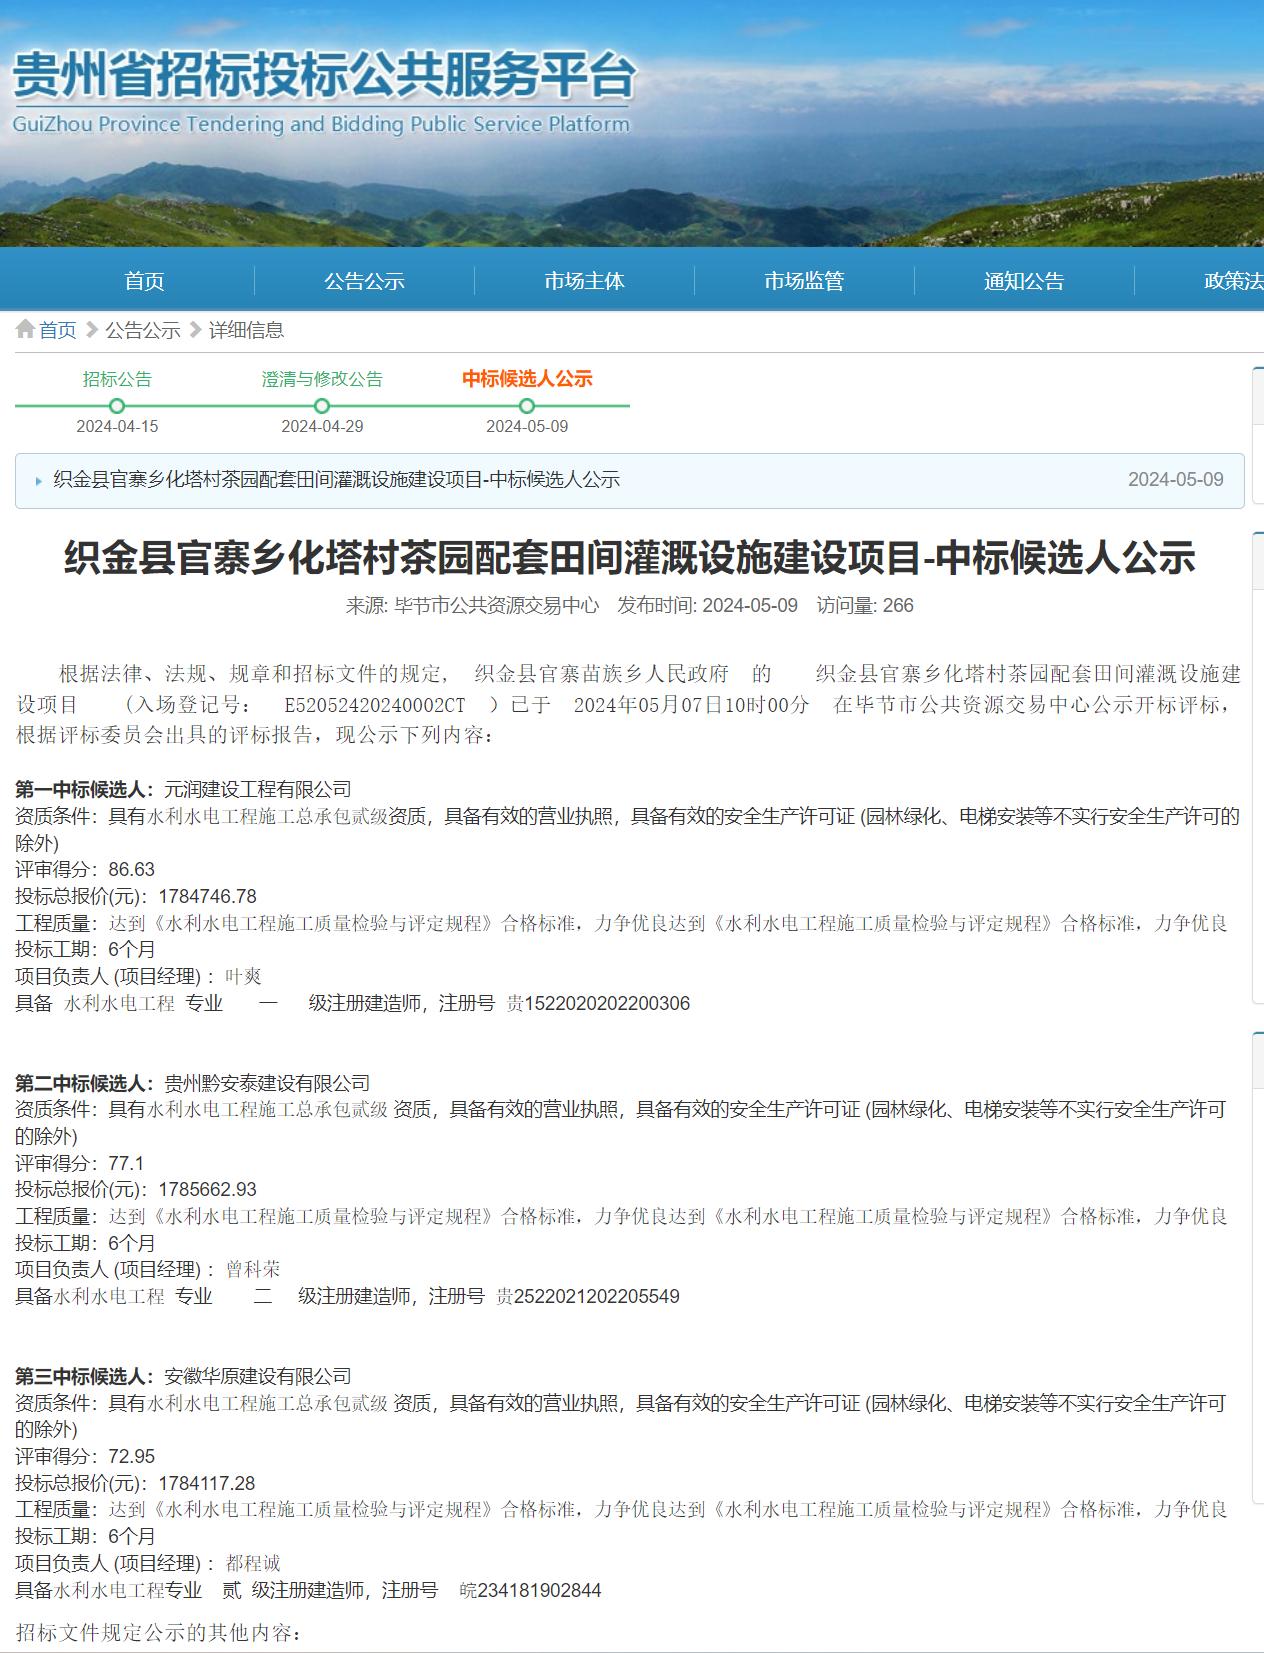Click the 首页 breadcrumb link
The width and height of the screenshot is (1264, 1653).
click(x=58, y=330)
